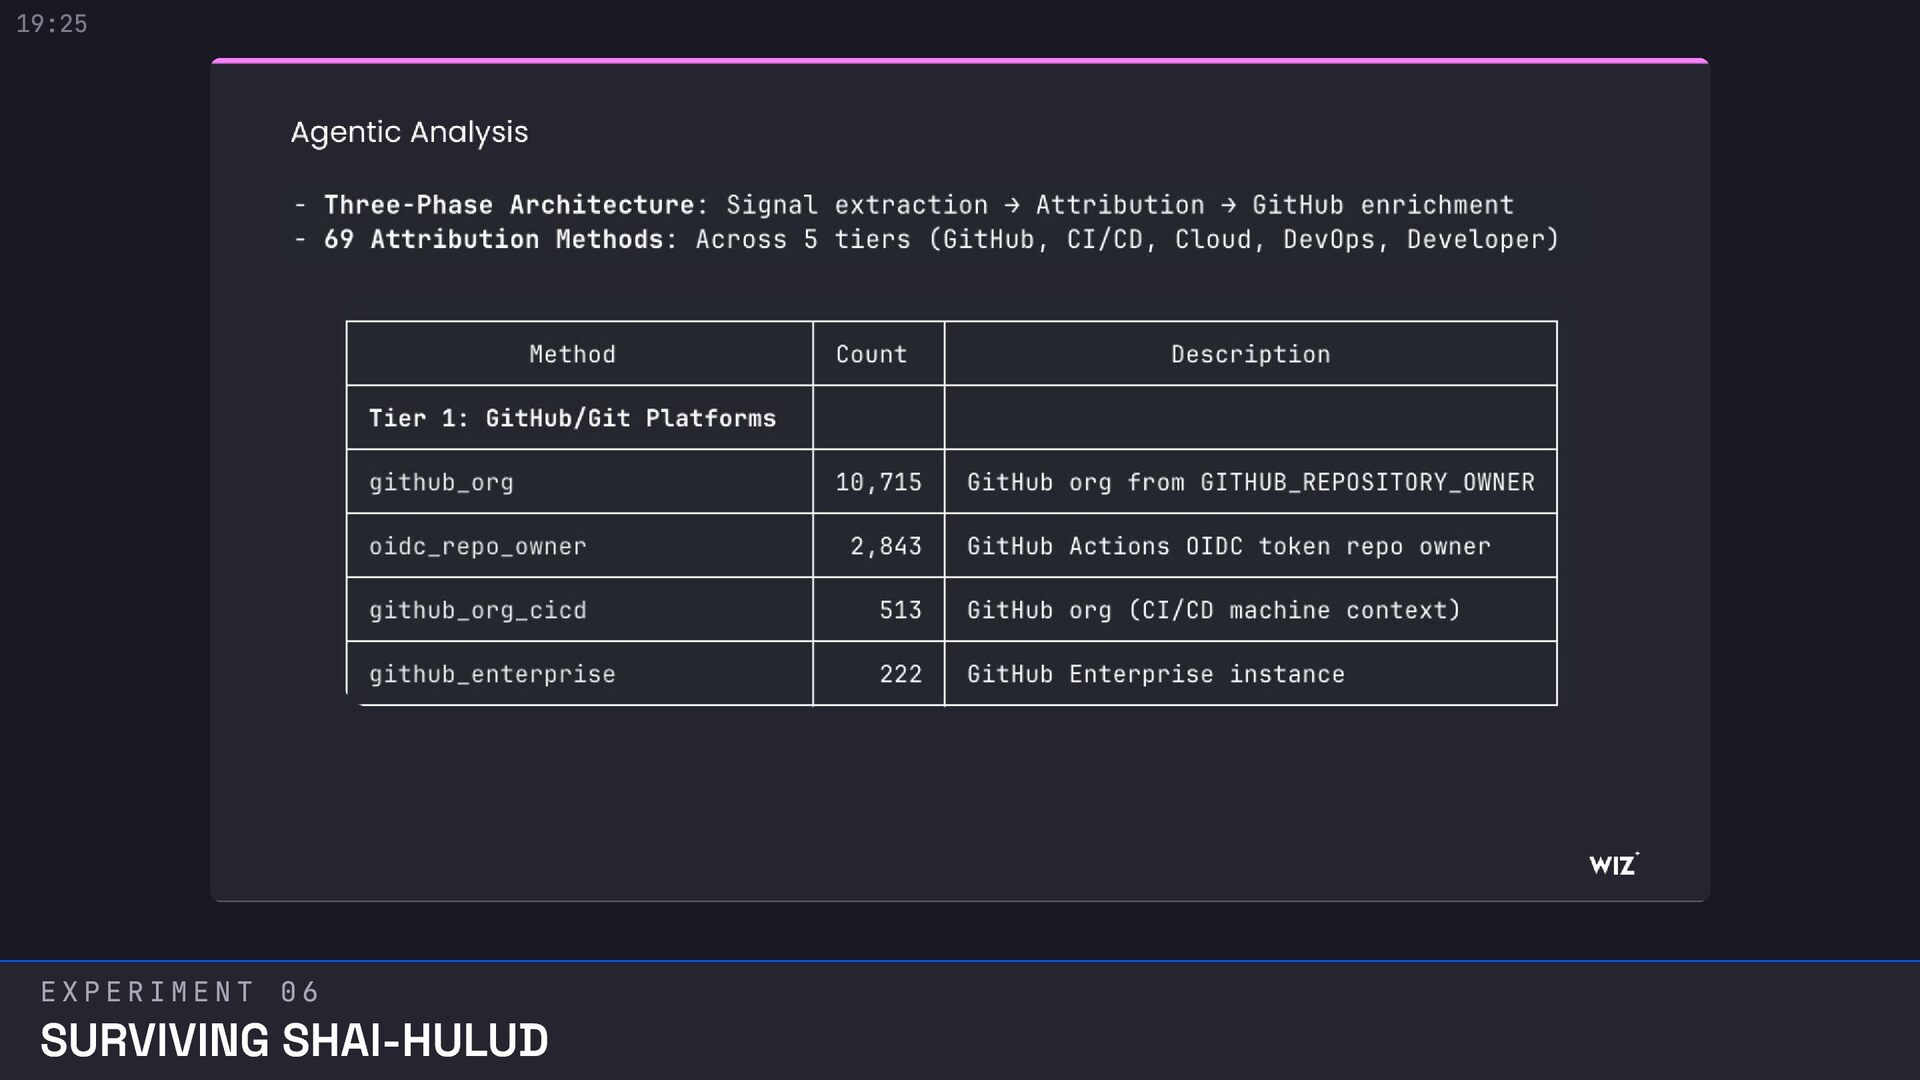Click the Method column header

pyautogui.click(x=572, y=354)
